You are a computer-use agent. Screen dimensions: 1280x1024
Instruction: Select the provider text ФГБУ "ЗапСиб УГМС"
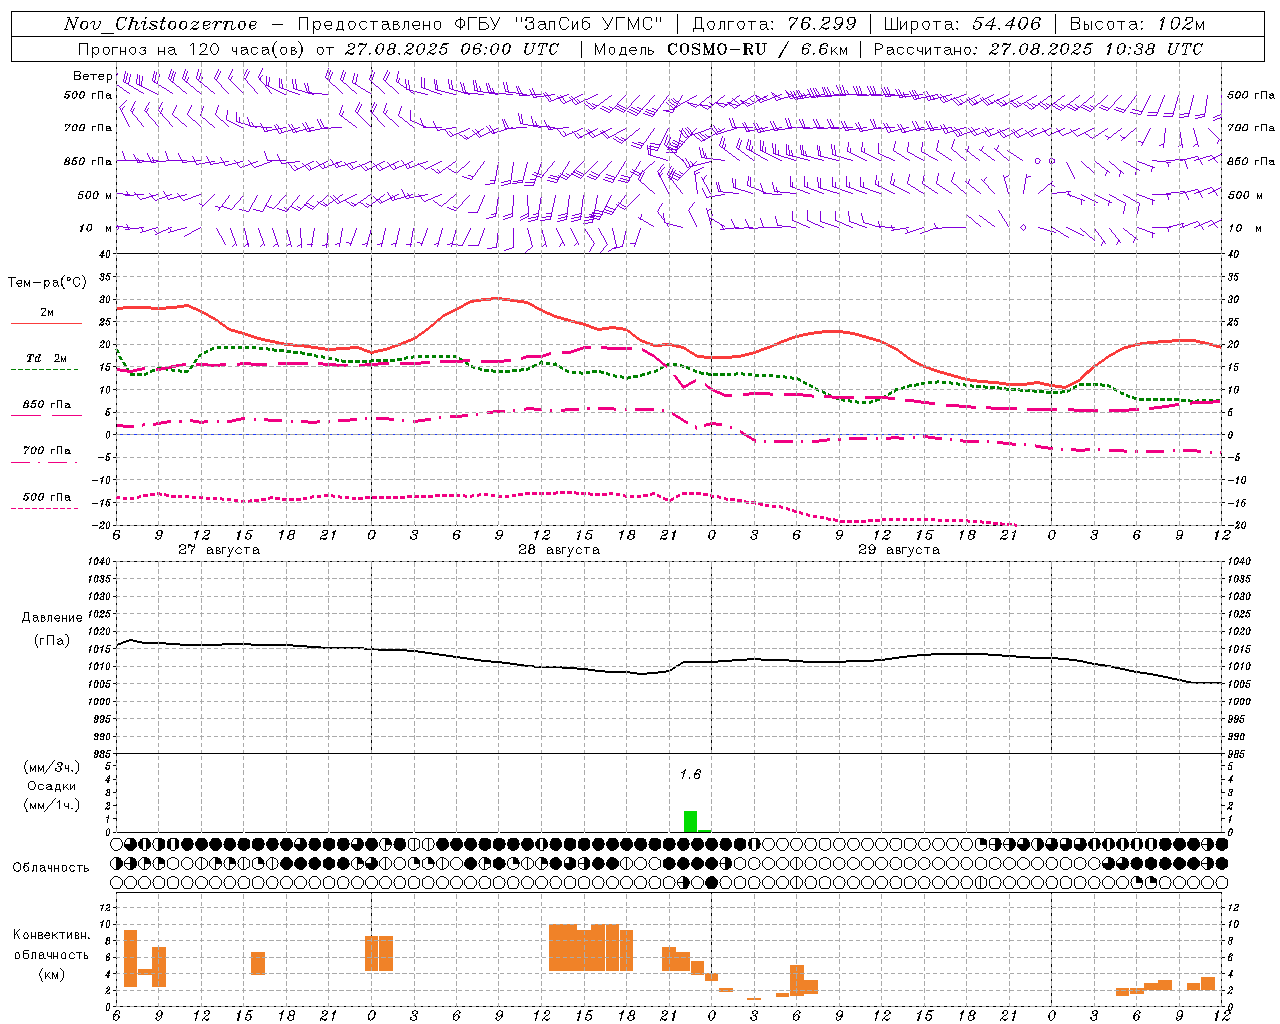click(x=560, y=24)
